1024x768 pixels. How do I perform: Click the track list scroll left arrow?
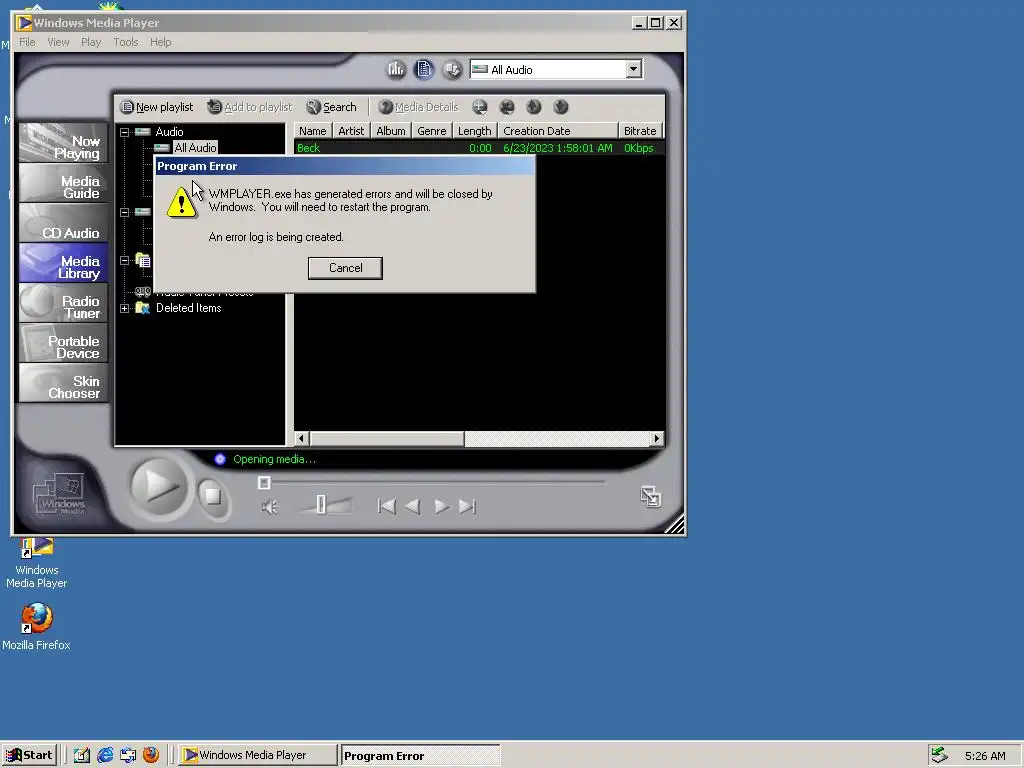(x=302, y=439)
